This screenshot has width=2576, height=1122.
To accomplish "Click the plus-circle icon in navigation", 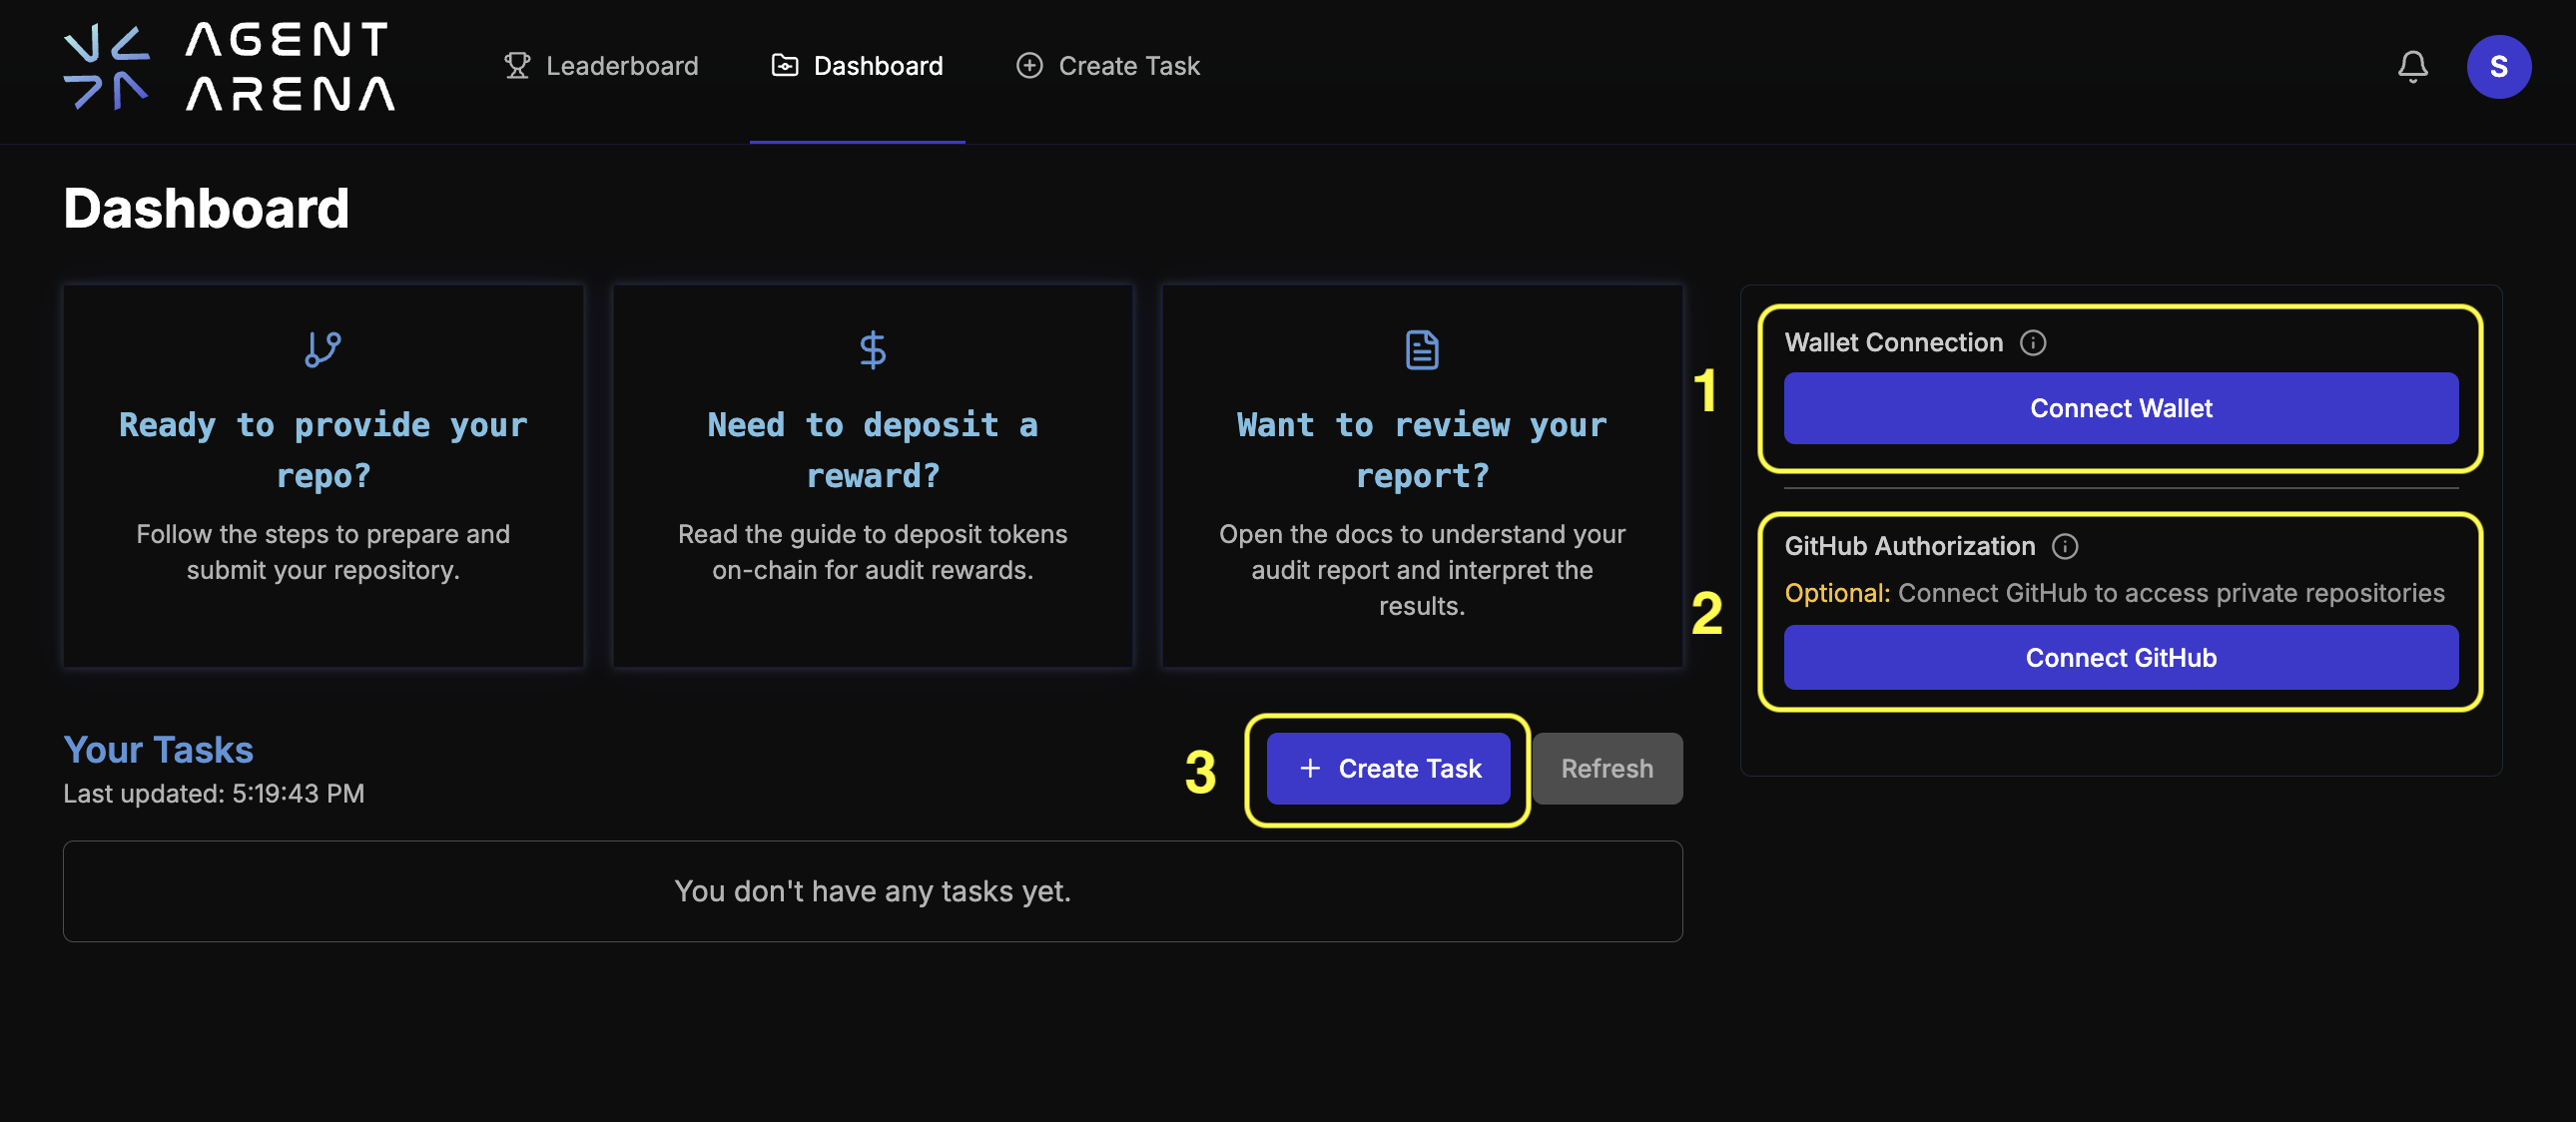I will coord(1029,66).
